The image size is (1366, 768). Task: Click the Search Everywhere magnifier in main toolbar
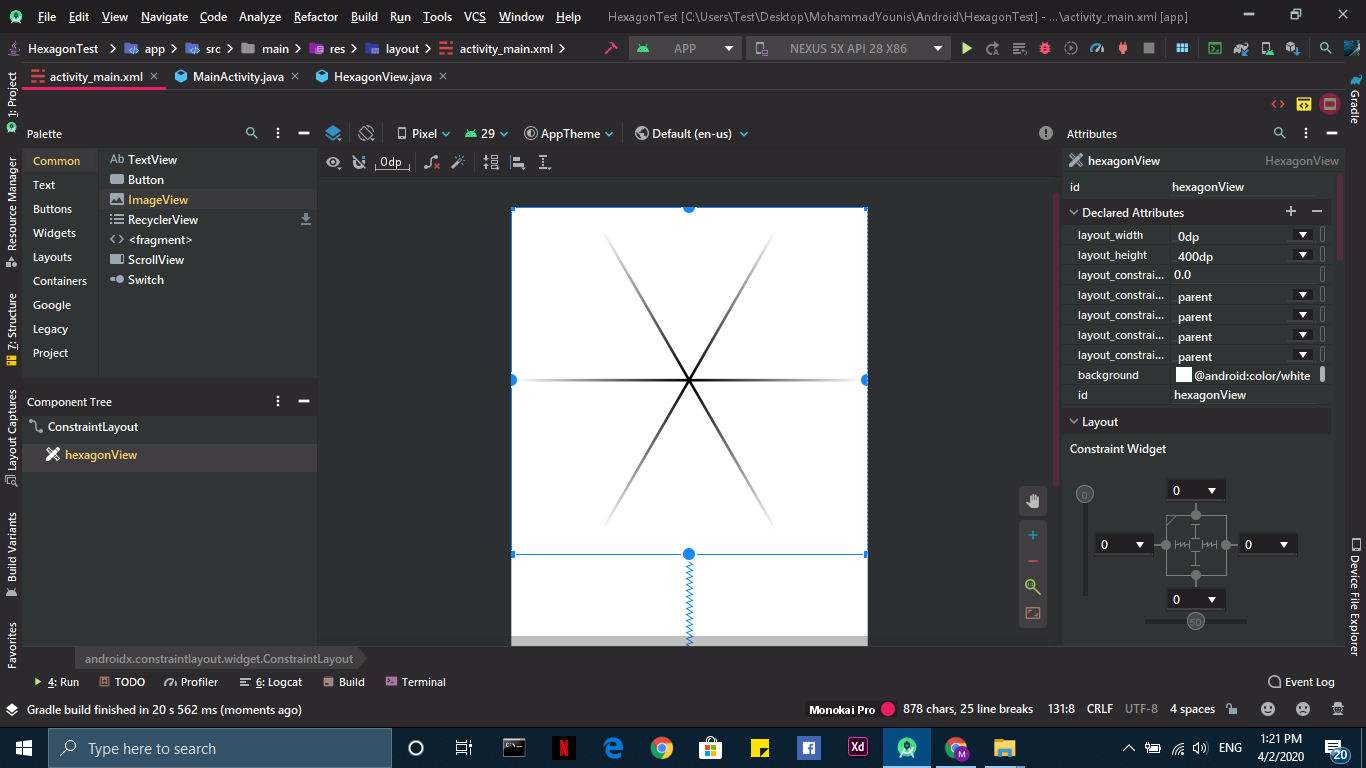pyautogui.click(x=1325, y=48)
